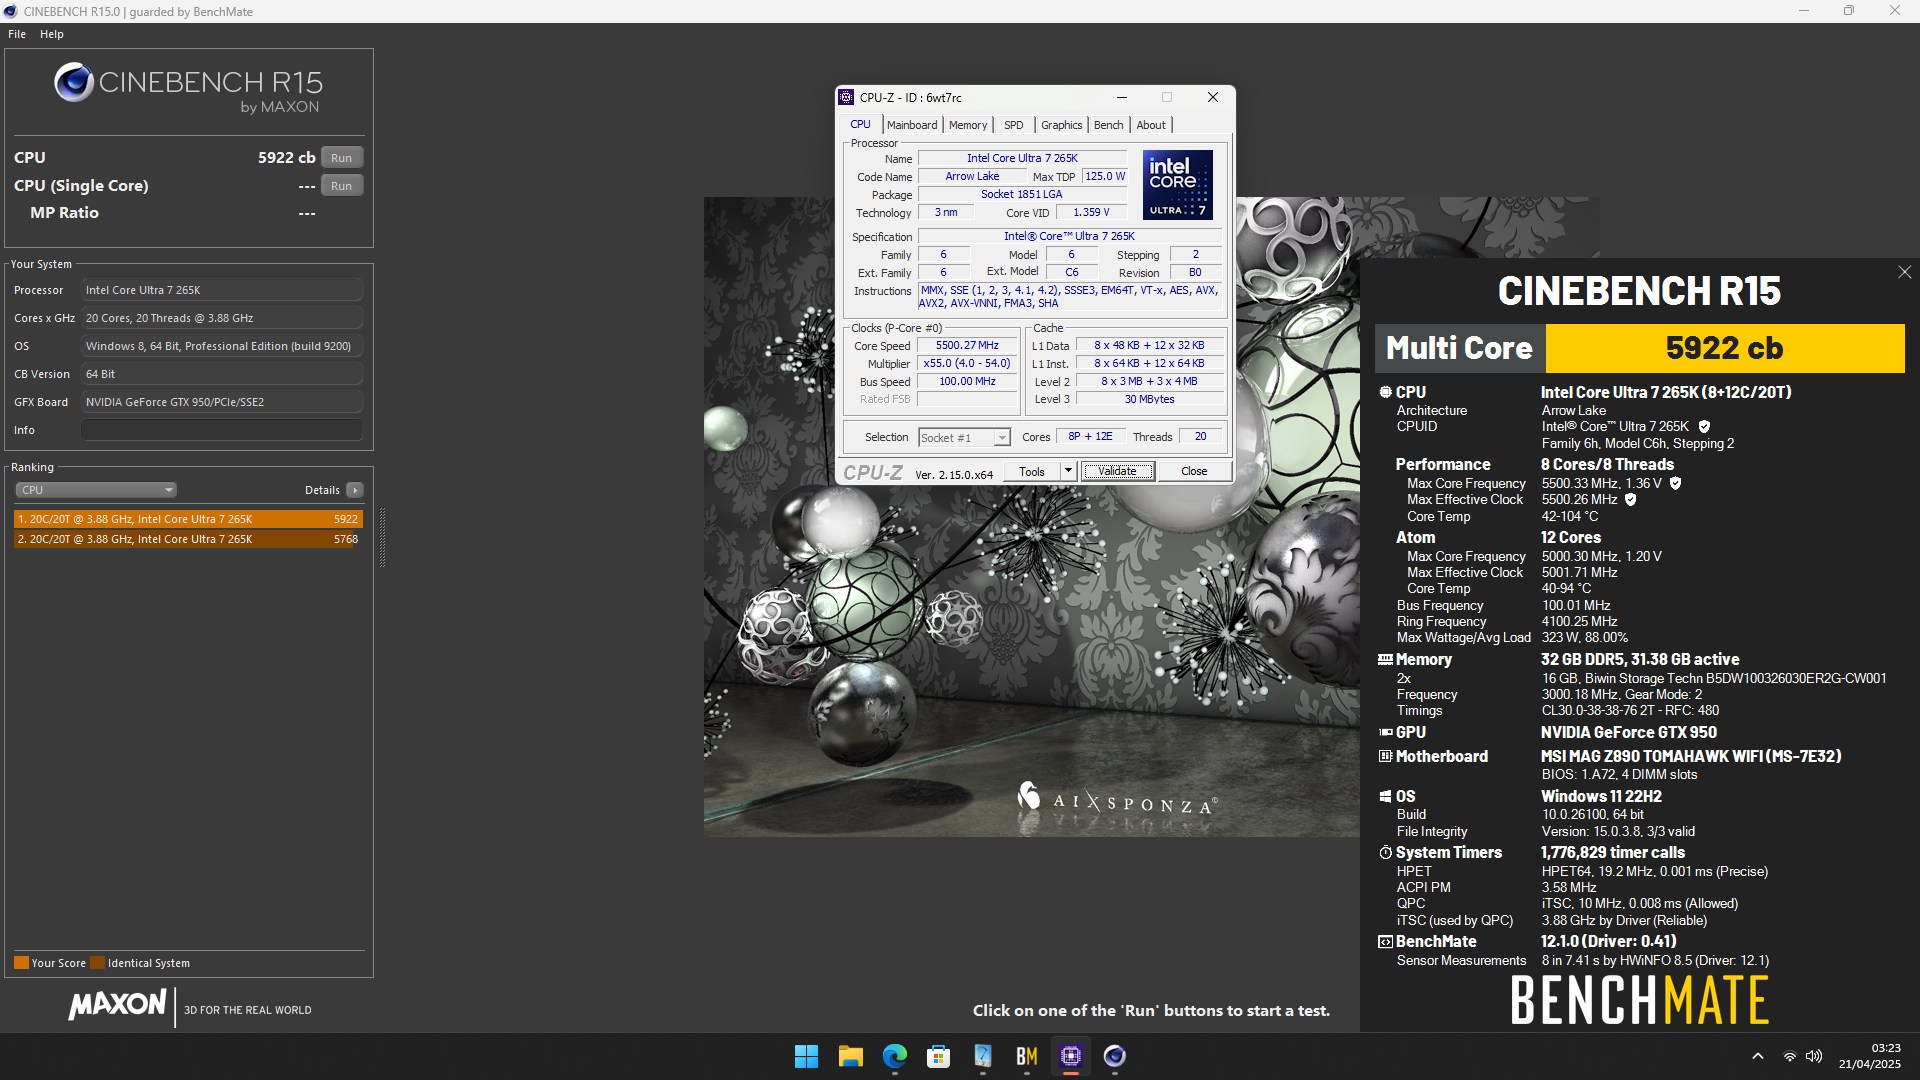The height and width of the screenshot is (1080, 1920).
Task: Open BenchMate BM taskbar icon
Action: coord(1026,1056)
